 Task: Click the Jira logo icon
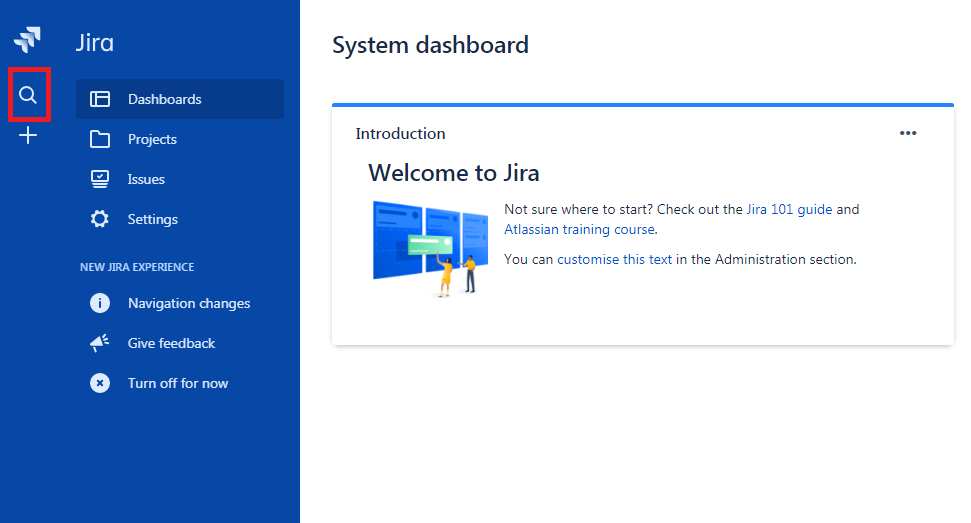click(27, 40)
